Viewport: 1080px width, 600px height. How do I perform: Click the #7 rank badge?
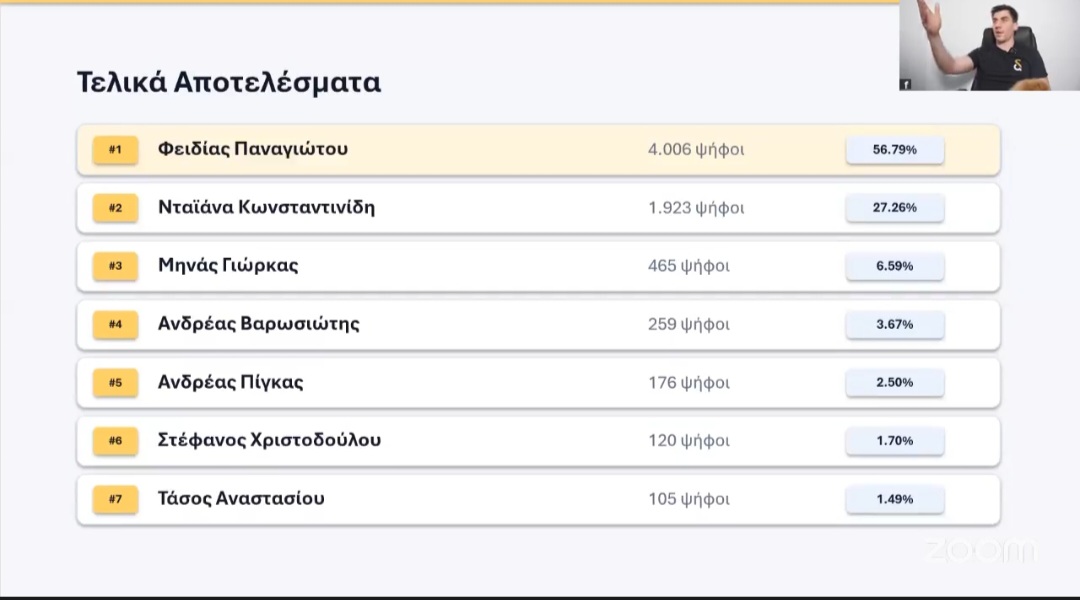click(x=115, y=498)
